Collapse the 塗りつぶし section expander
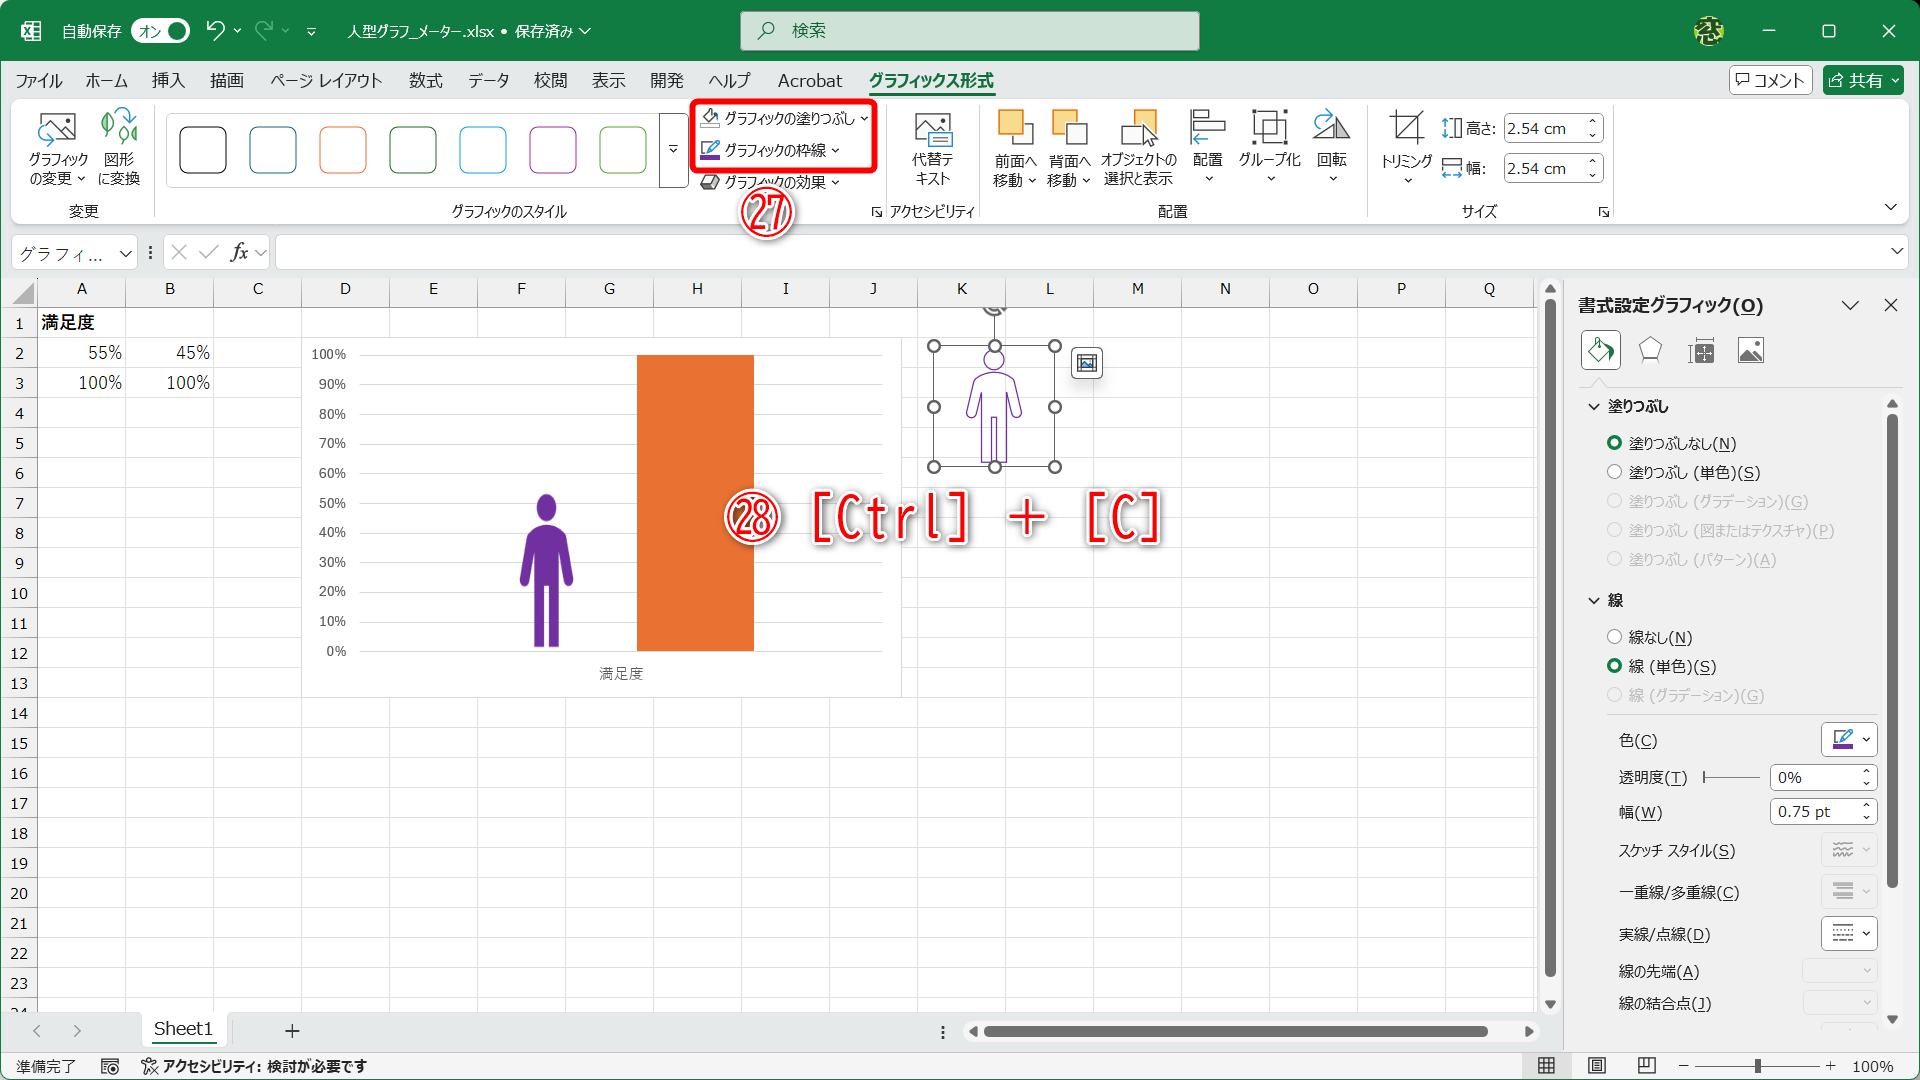Image resolution: width=1920 pixels, height=1080 pixels. [x=1594, y=406]
